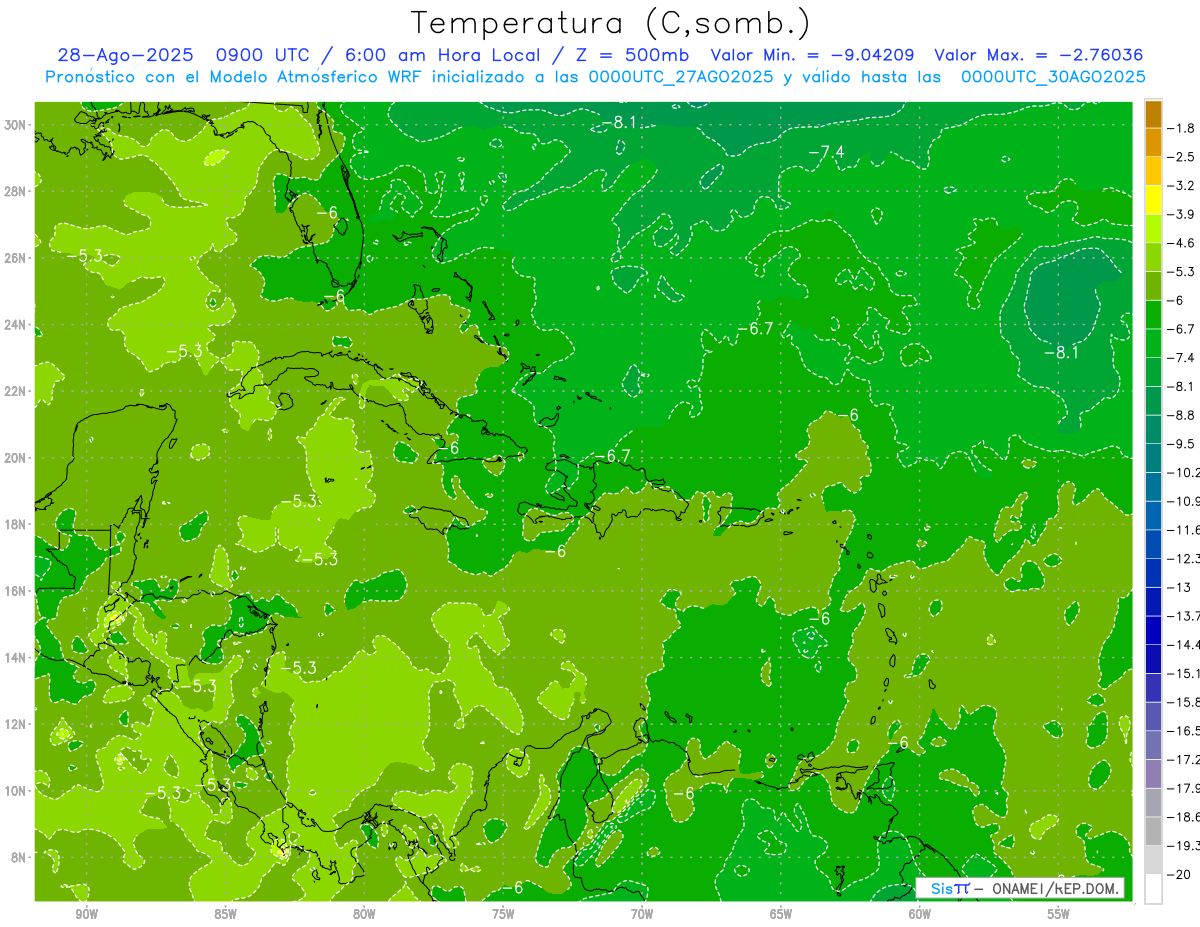
Task: Click the "Valor Min. = -9.04209" readout
Action: (x=813, y=55)
